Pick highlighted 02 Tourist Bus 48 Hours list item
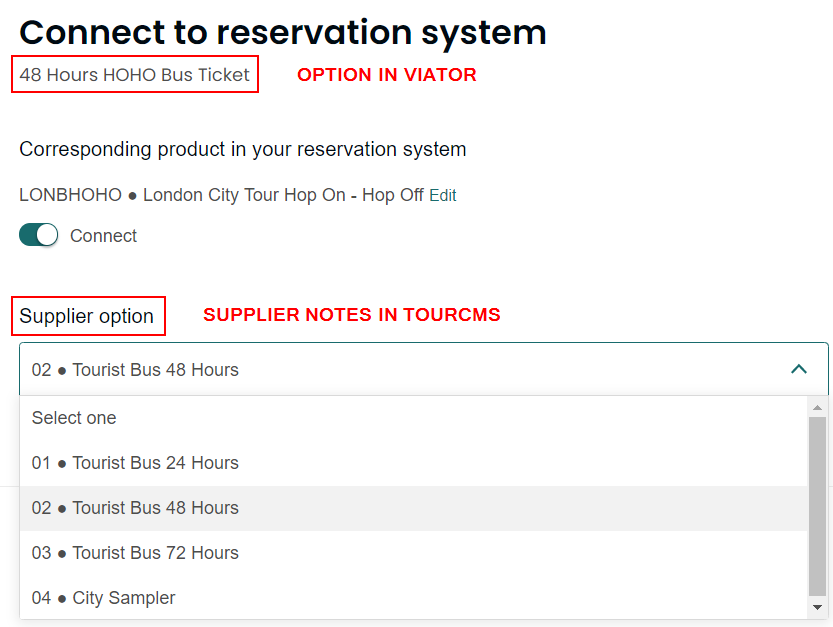 click(135, 508)
